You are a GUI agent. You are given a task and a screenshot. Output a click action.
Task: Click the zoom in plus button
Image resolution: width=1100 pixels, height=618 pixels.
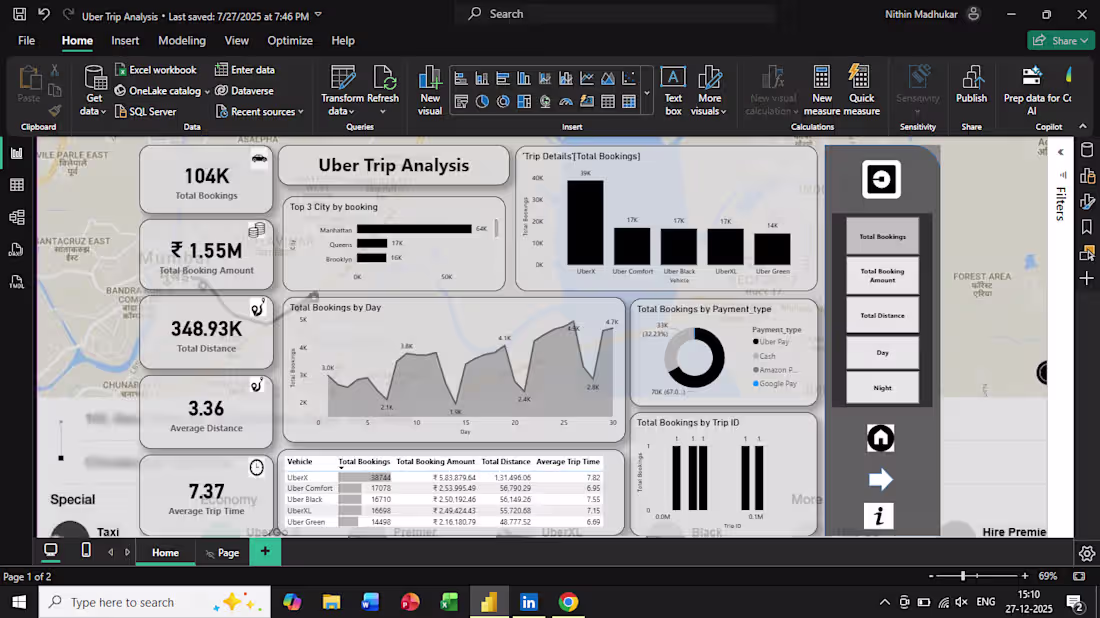(1025, 576)
